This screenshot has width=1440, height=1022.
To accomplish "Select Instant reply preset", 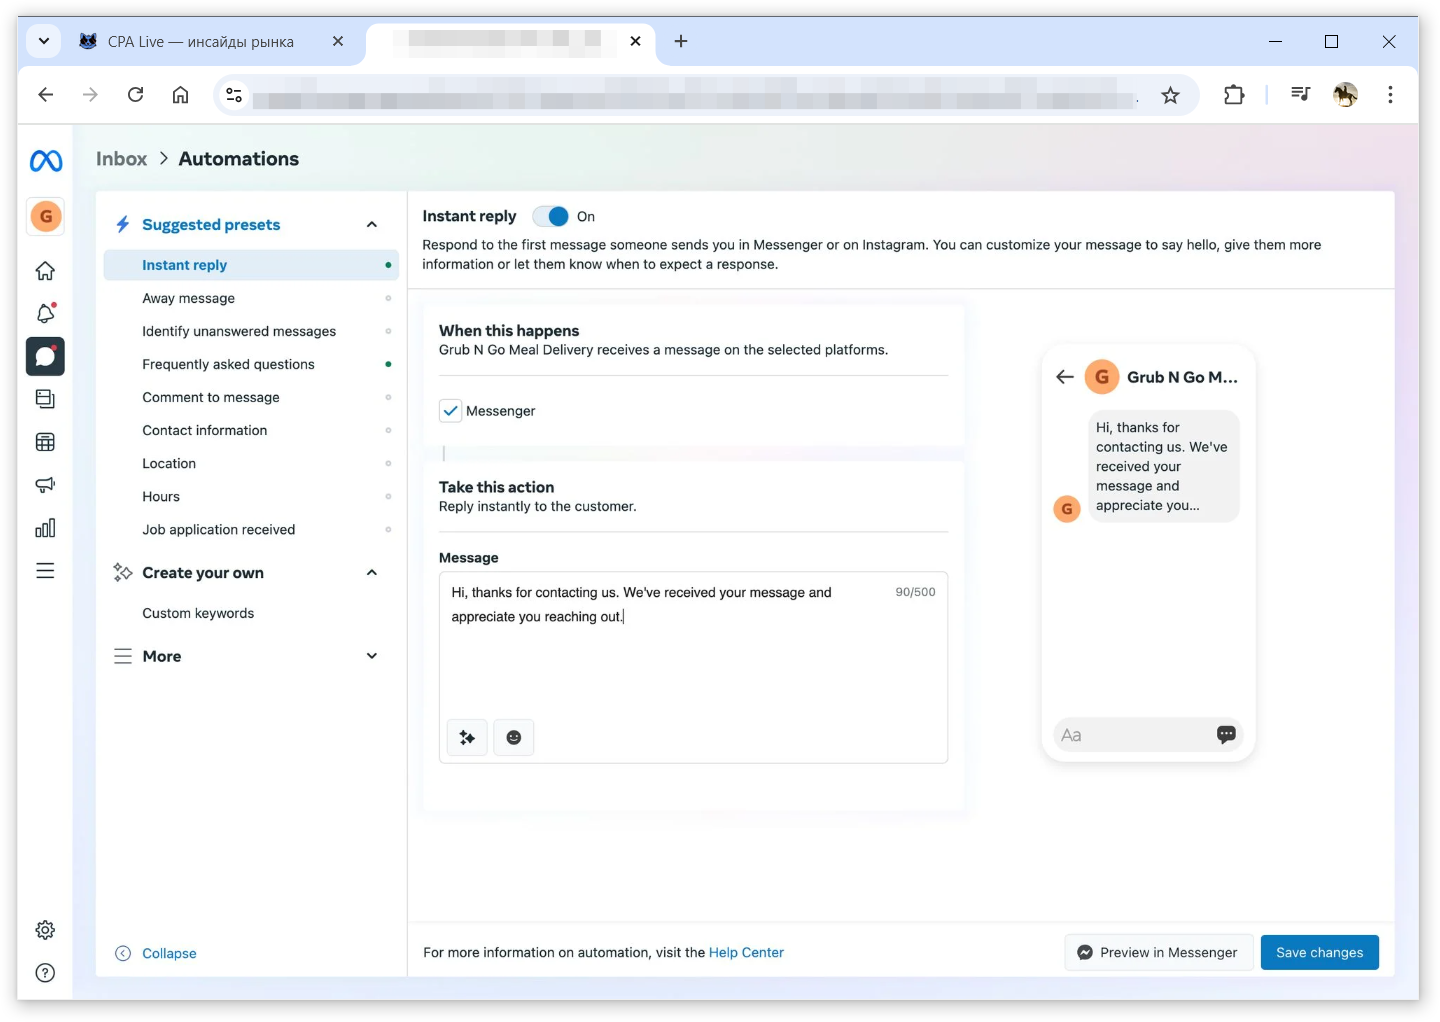I will (251, 265).
